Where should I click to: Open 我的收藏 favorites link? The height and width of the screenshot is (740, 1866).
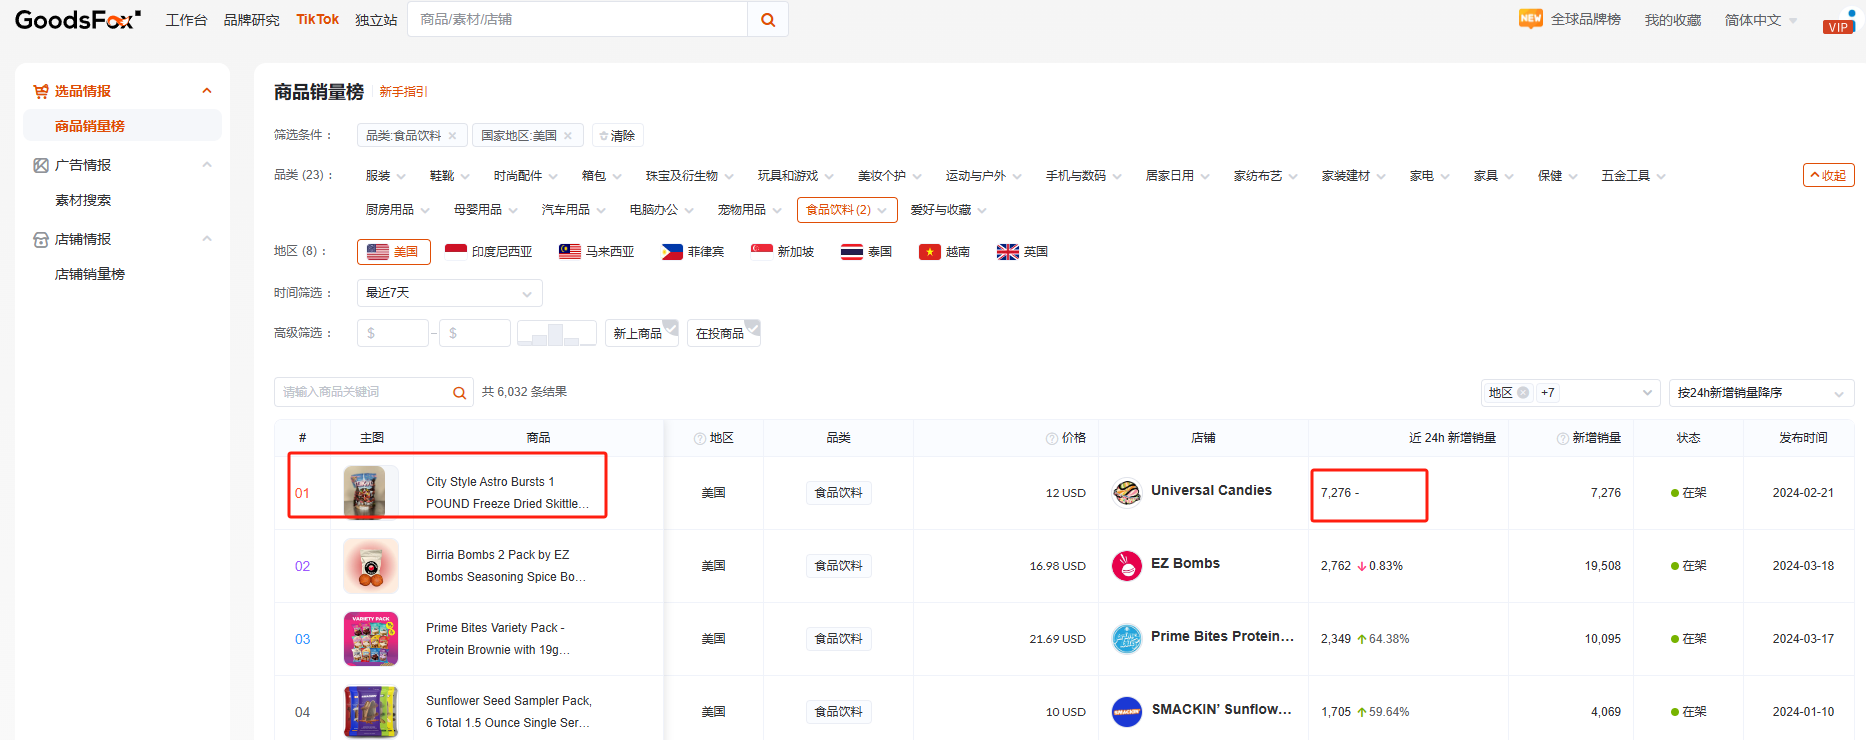click(x=1672, y=20)
